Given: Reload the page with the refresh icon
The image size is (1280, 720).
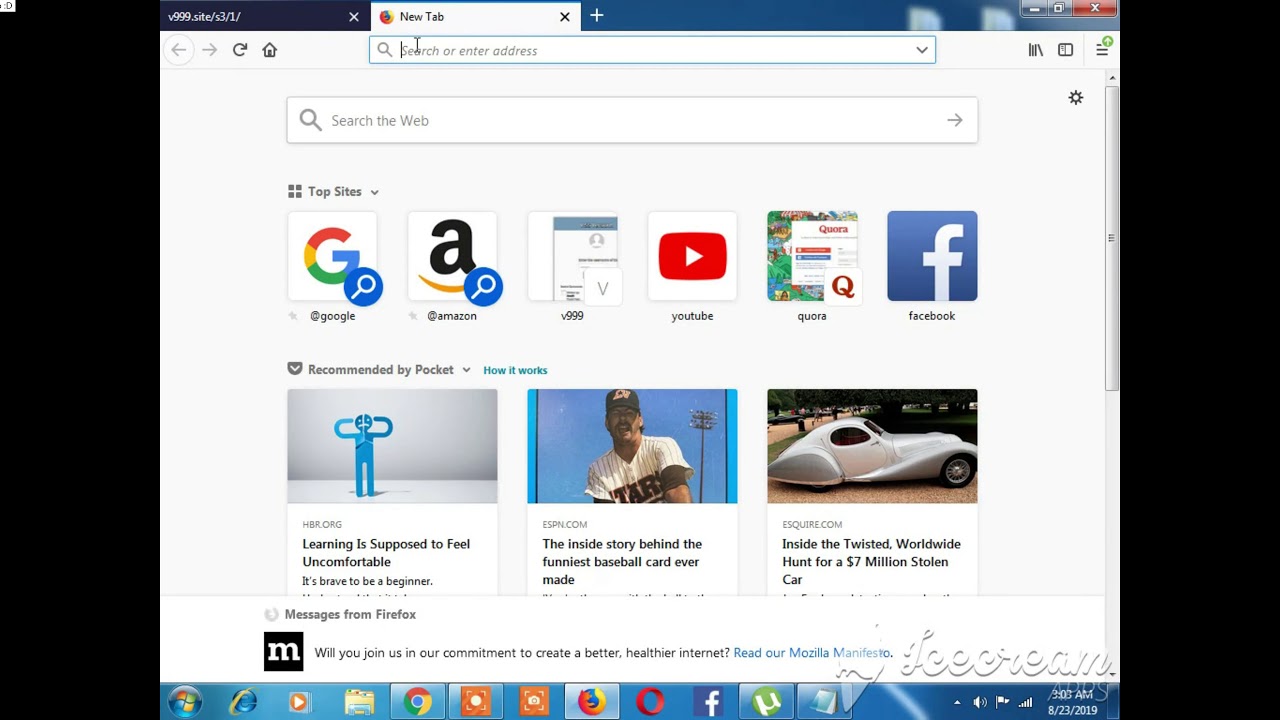Looking at the screenshot, I should click(x=240, y=50).
